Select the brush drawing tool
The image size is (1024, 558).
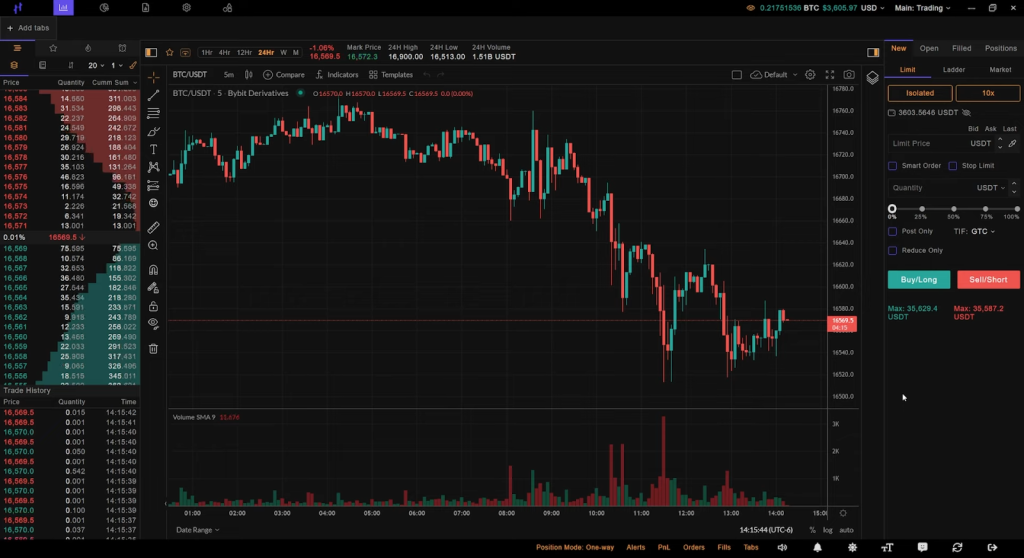153,131
